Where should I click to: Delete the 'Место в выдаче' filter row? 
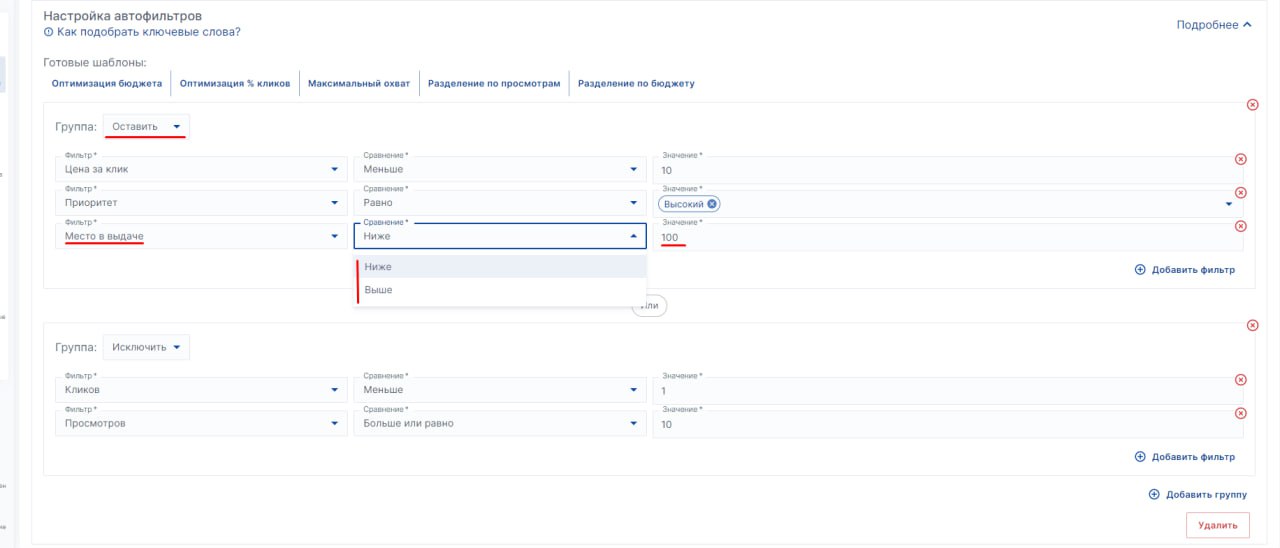(1241, 227)
